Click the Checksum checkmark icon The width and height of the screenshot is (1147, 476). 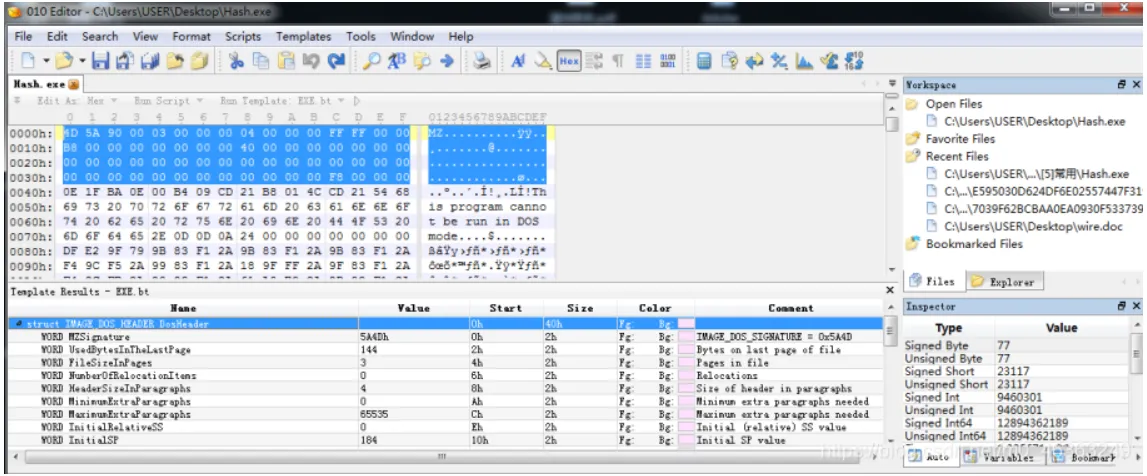click(829, 61)
